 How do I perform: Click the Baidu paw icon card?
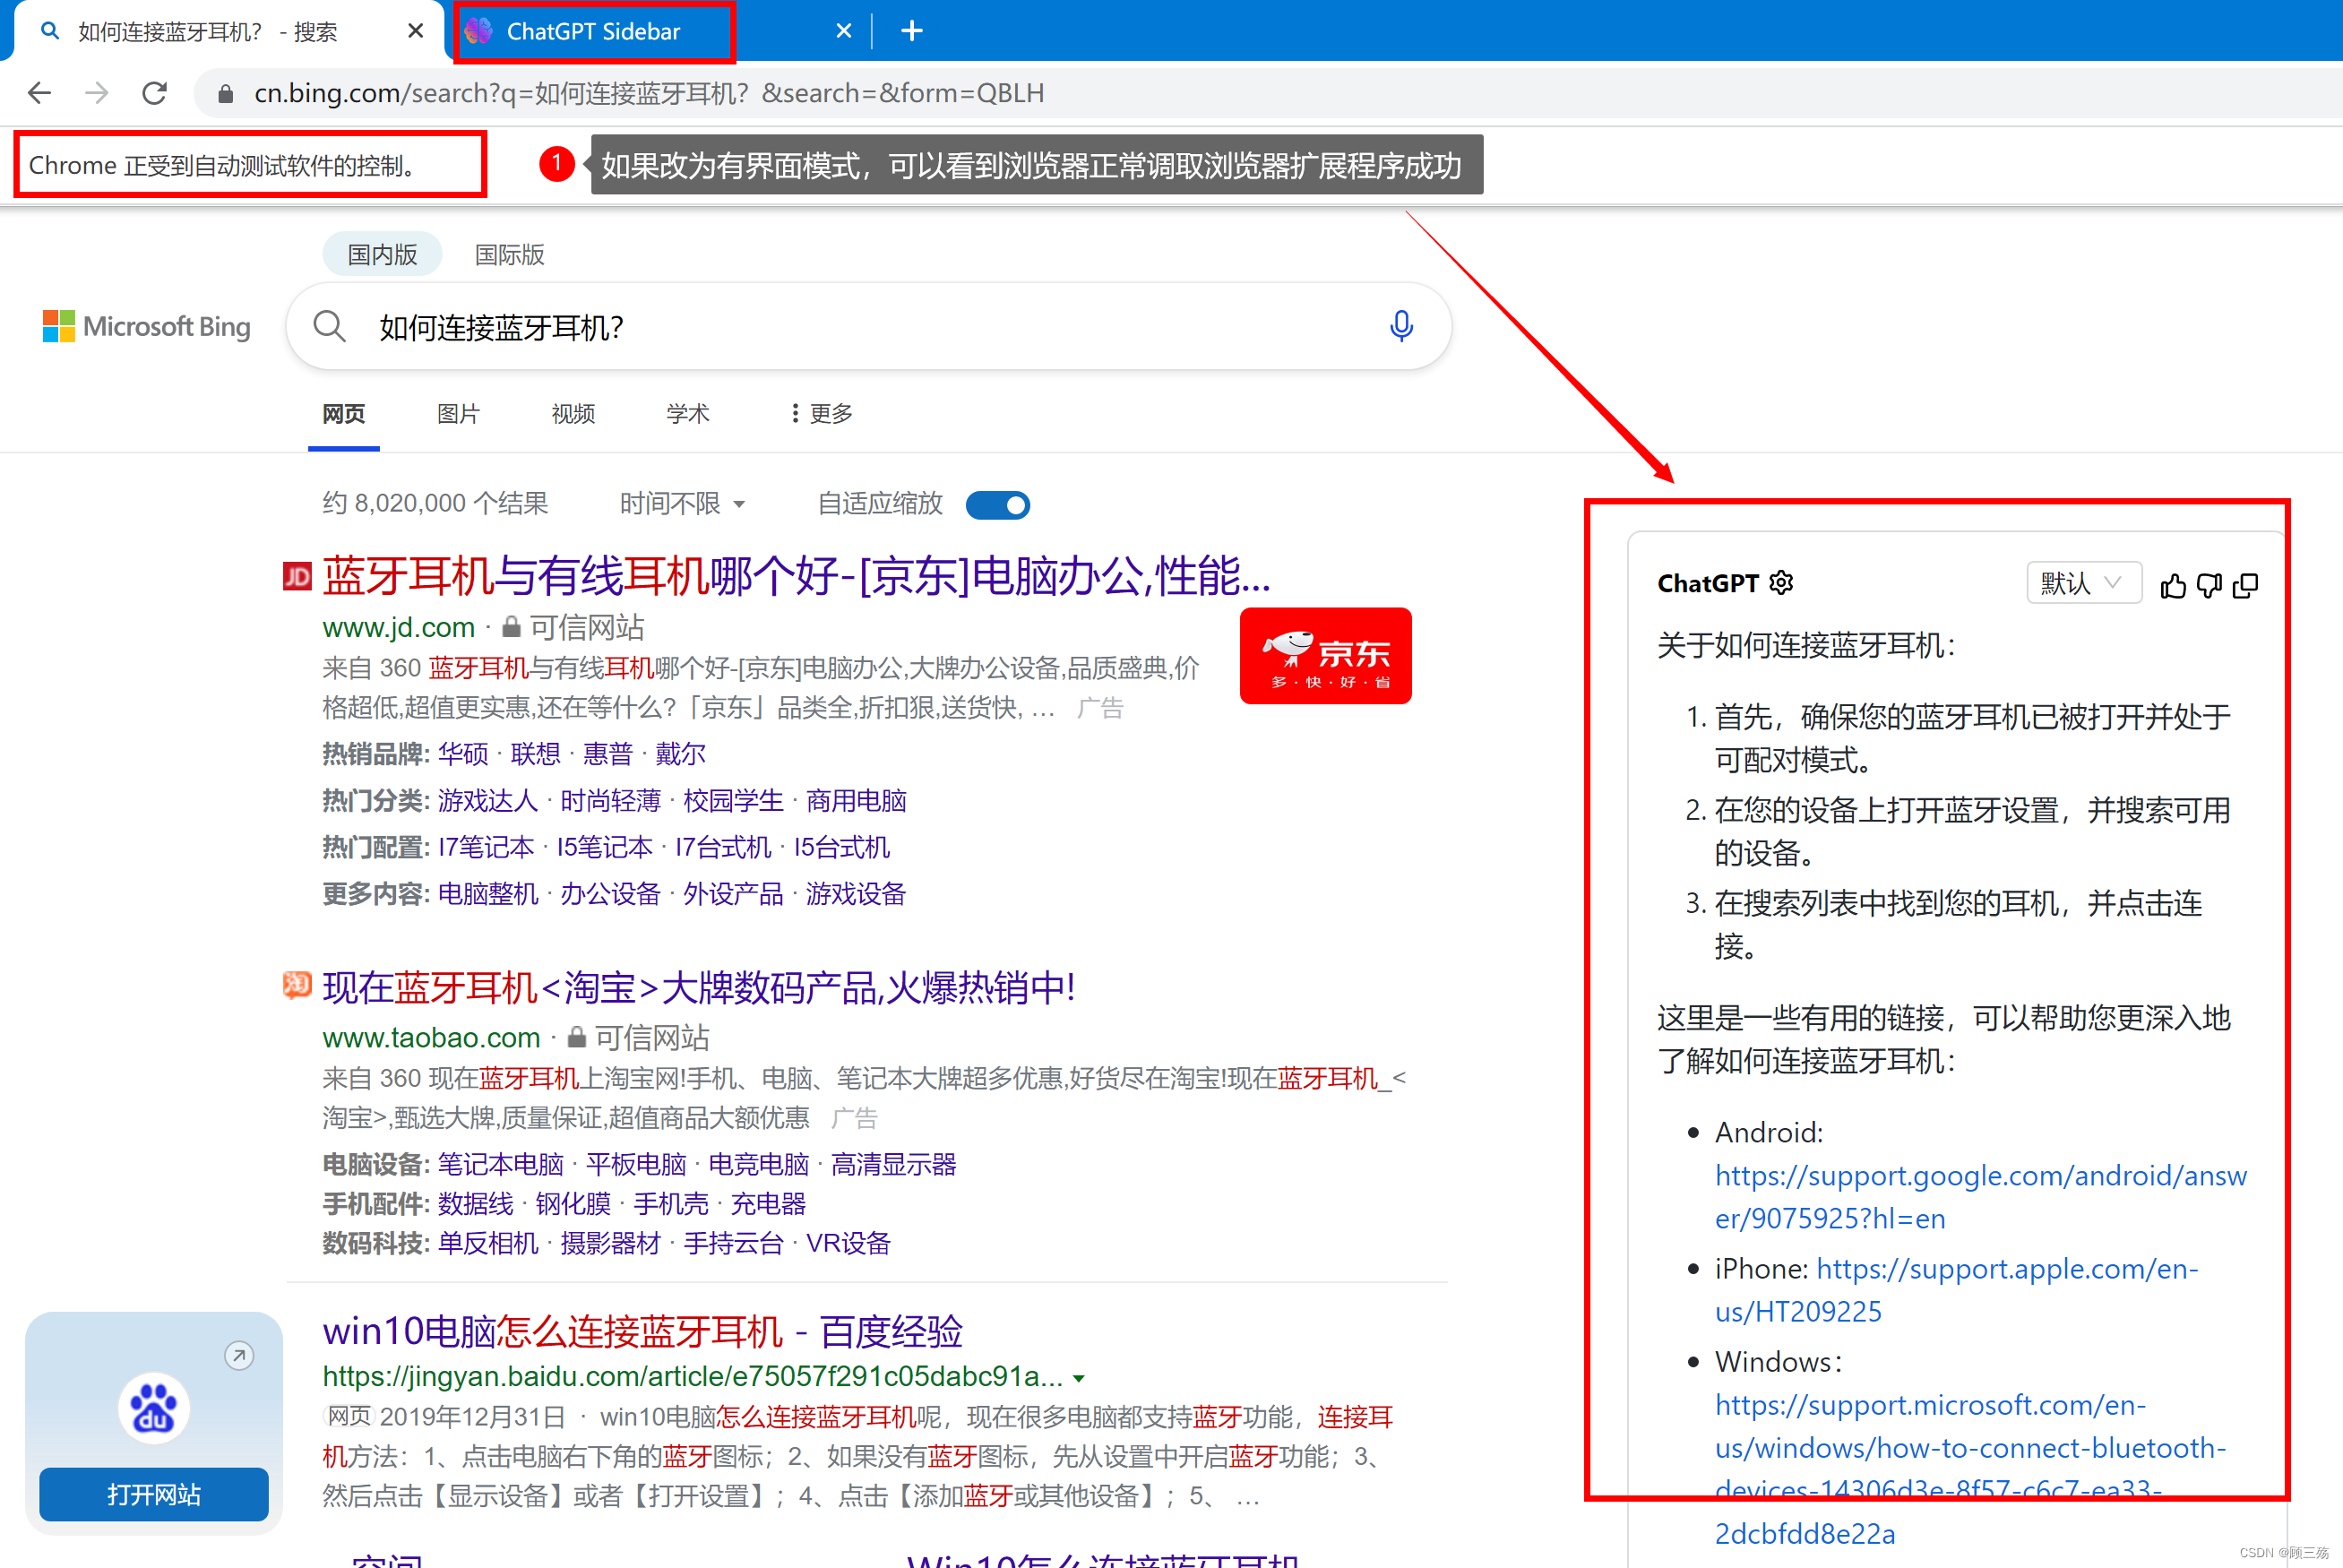(153, 1408)
